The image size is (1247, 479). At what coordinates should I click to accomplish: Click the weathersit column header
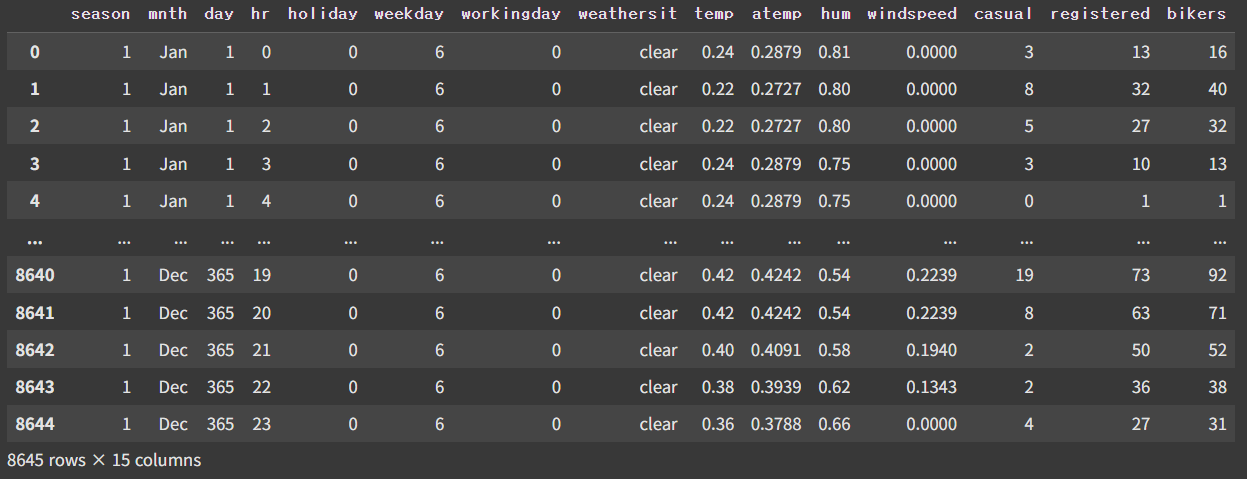point(627,14)
